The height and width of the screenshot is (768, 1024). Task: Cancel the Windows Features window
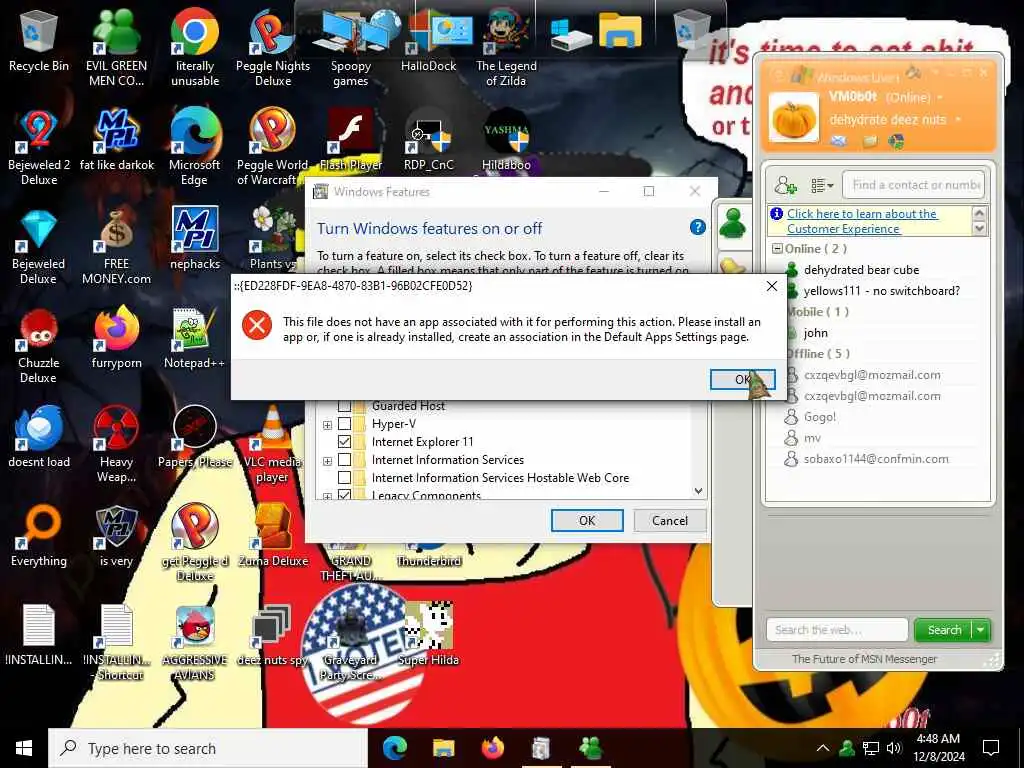[669, 520]
